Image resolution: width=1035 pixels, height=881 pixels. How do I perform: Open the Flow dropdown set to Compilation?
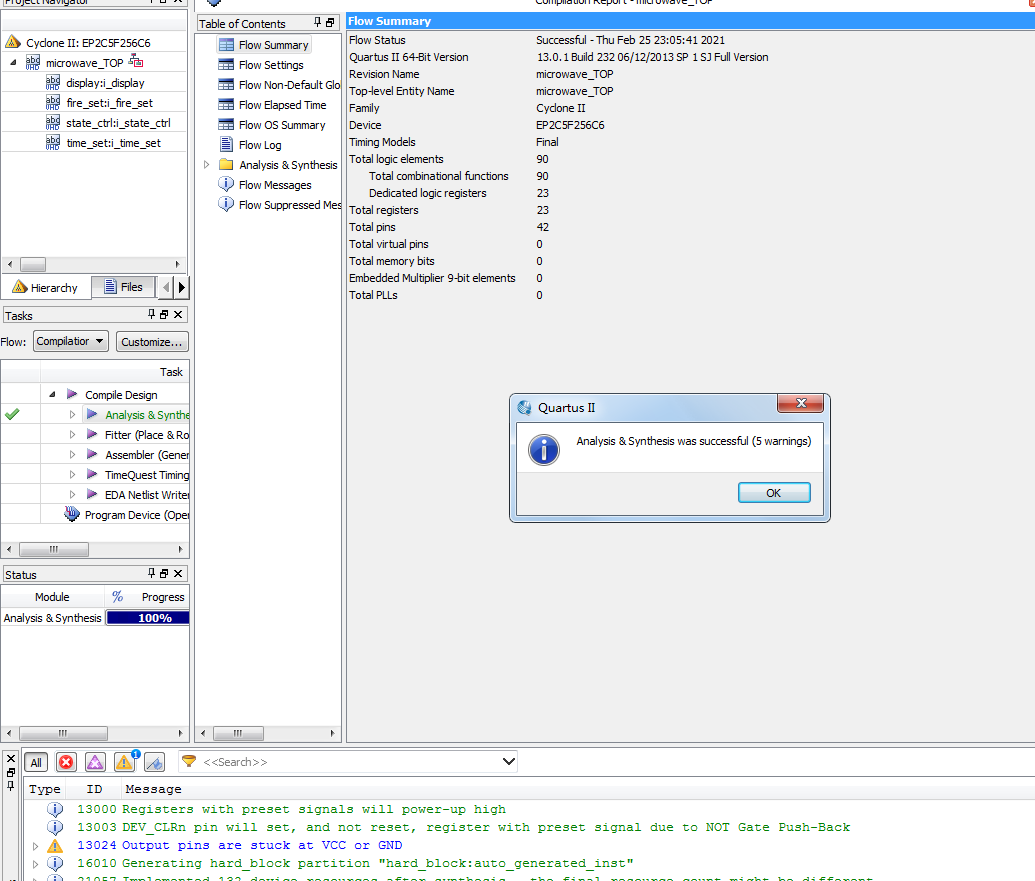[x=70, y=341]
